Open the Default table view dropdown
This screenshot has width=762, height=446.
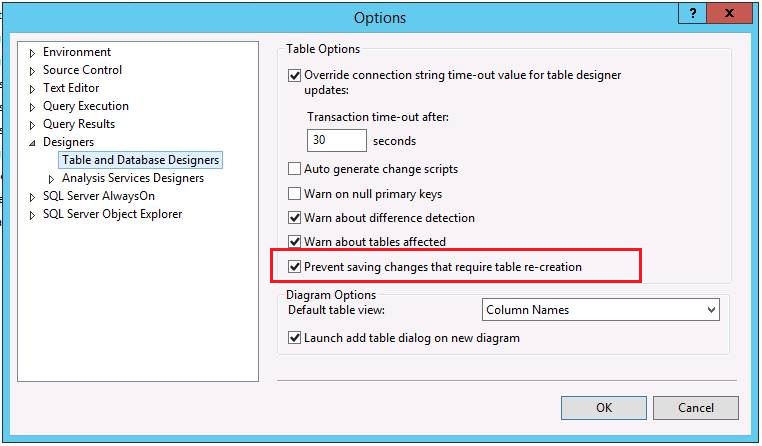pyautogui.click(x=601, y=309)
